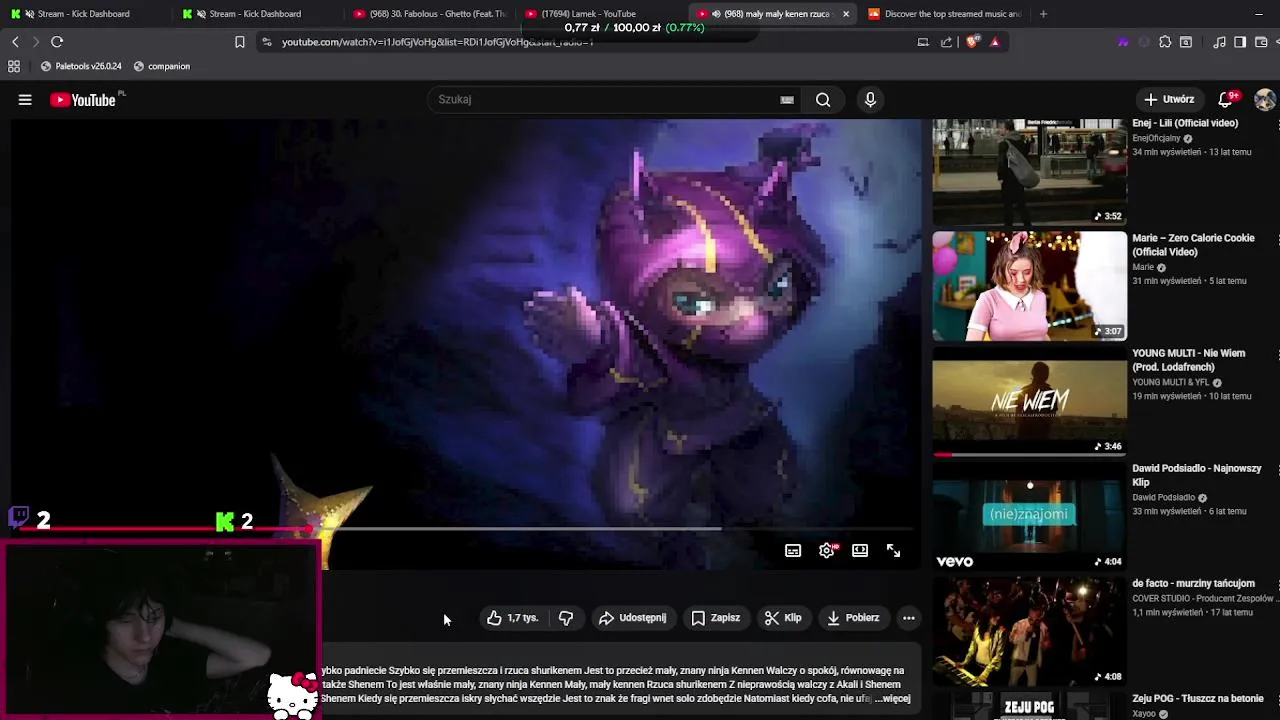Open the de facto murzyny tańcujom thumbnail

point(1030,631)
